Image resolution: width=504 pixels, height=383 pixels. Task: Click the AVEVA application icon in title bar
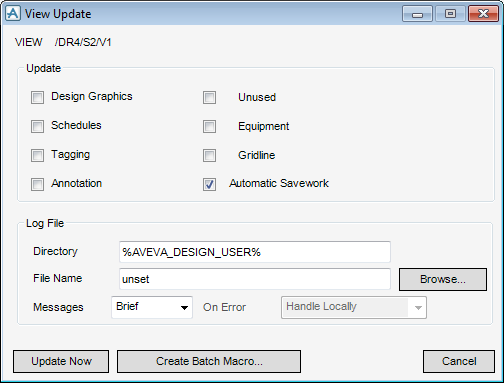[13, 14]
